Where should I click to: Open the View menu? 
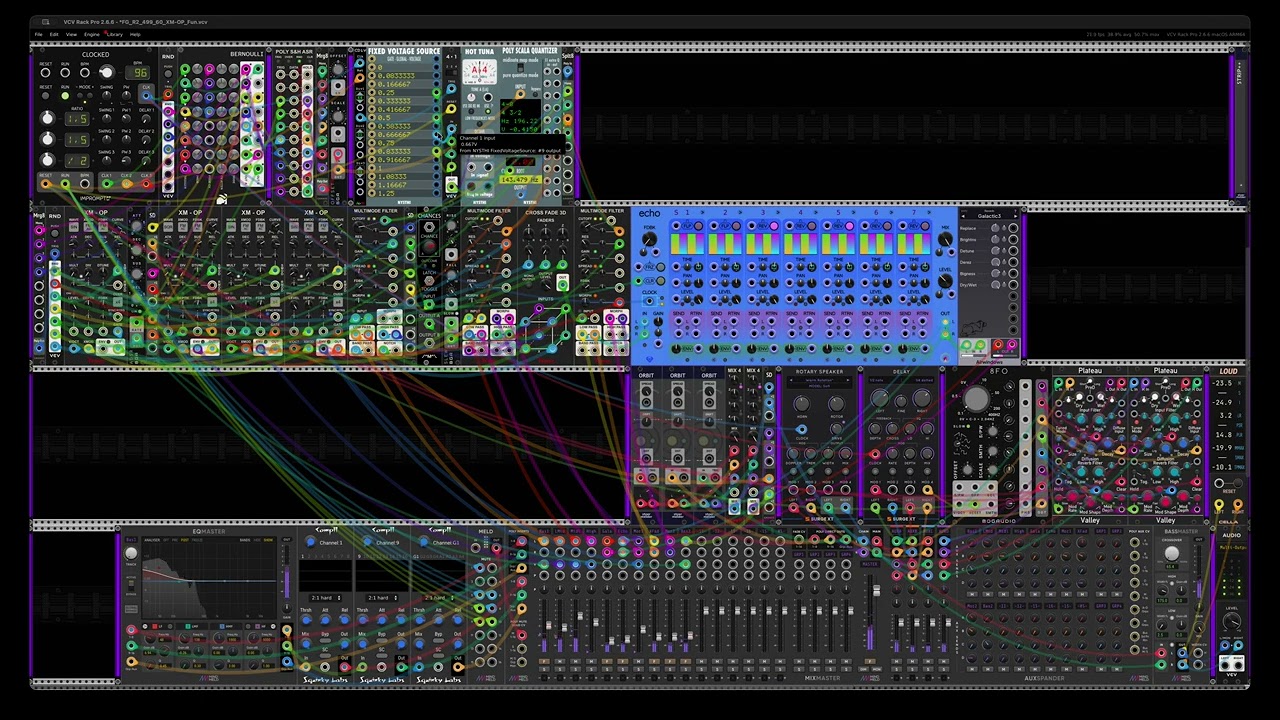[71, 34]
